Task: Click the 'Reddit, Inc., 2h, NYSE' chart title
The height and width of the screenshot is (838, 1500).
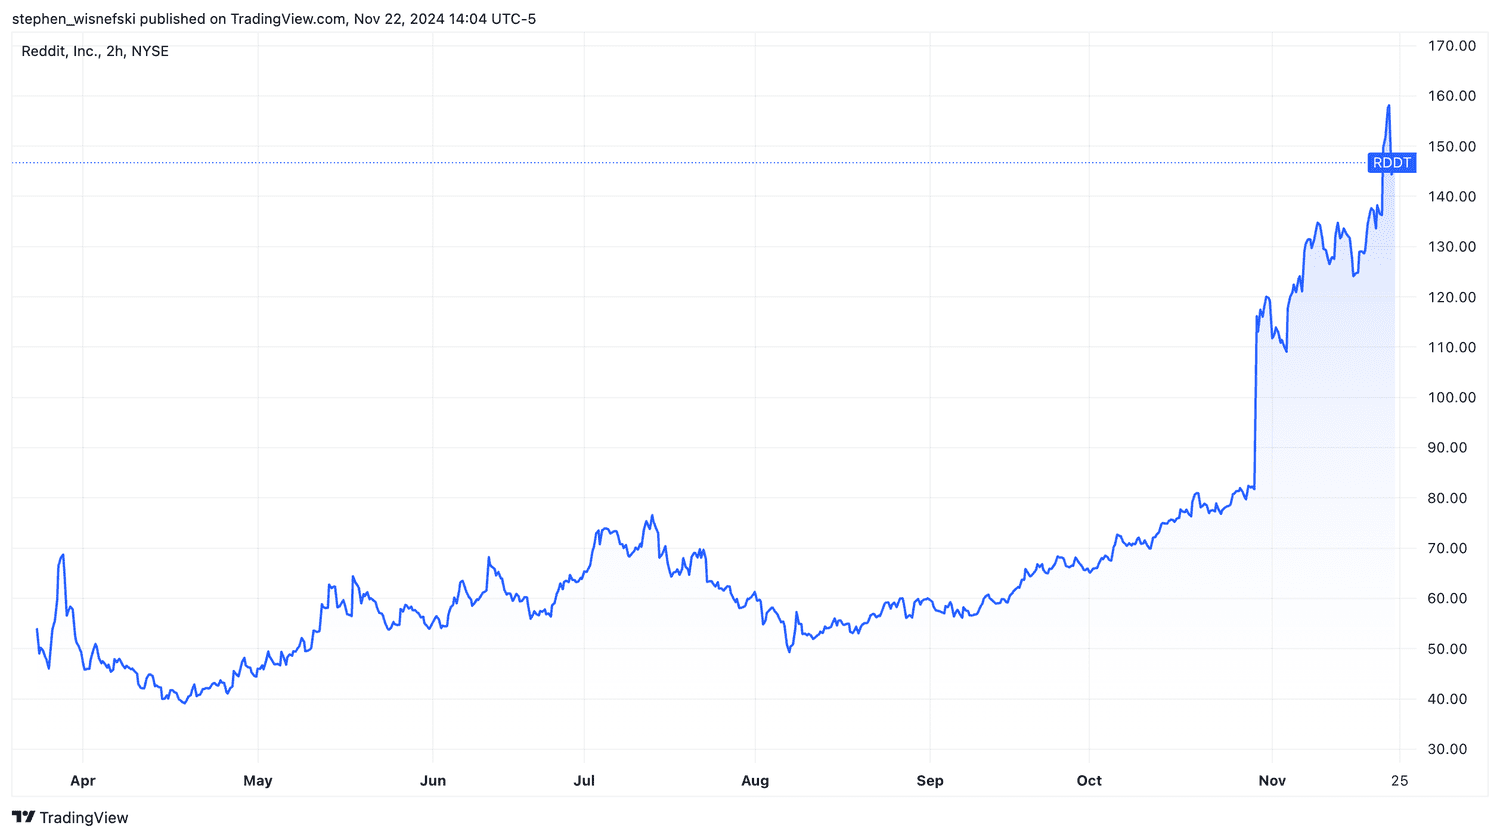Action: [95, 51]
